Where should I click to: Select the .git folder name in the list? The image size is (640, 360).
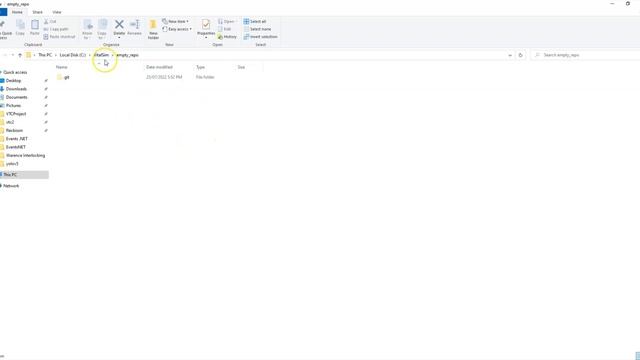coord(67,77)
